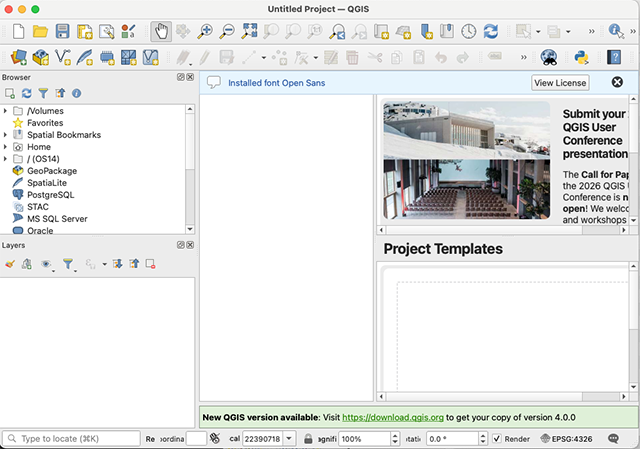
Task: Click the OpenStreetMap search globe icon
Action: tap(549, 58)
